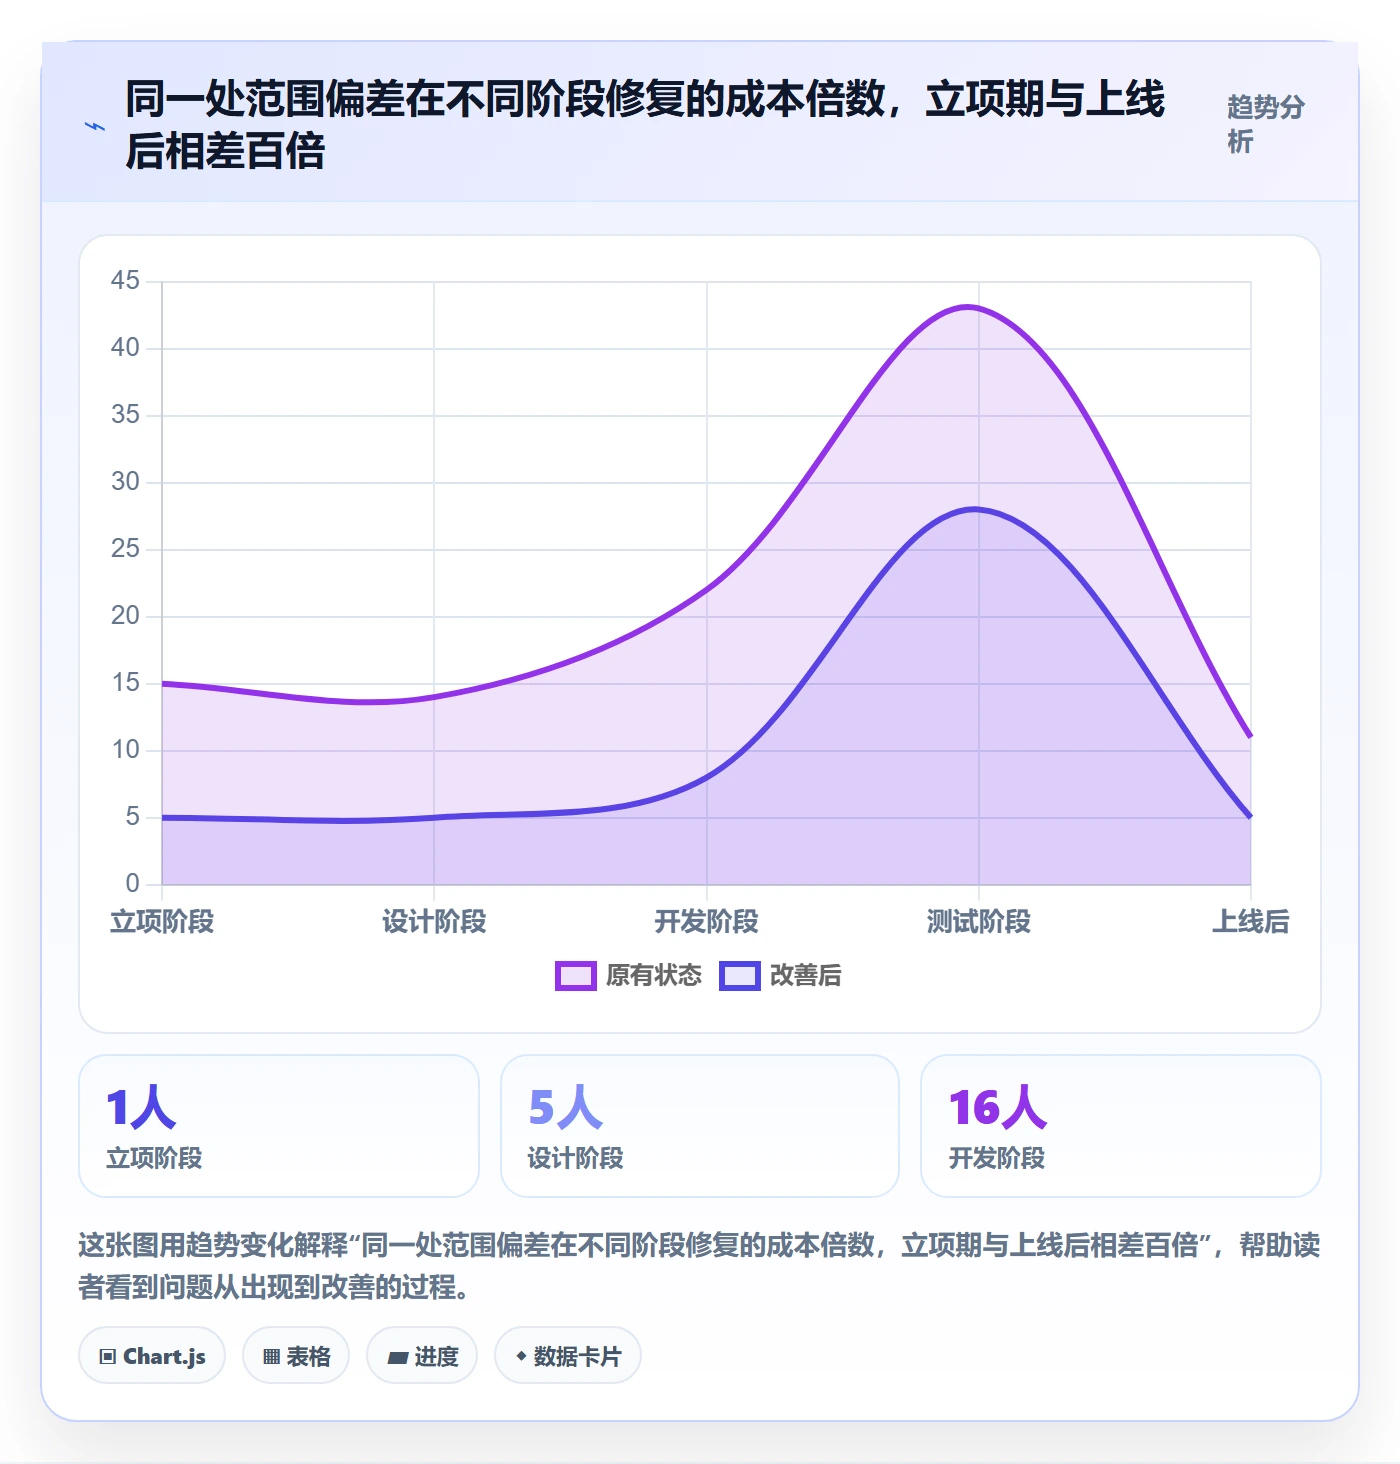Click the 开发阶段 x-axis label
The height and width of the screenshot is (1464, 1400).
[707, 922]
